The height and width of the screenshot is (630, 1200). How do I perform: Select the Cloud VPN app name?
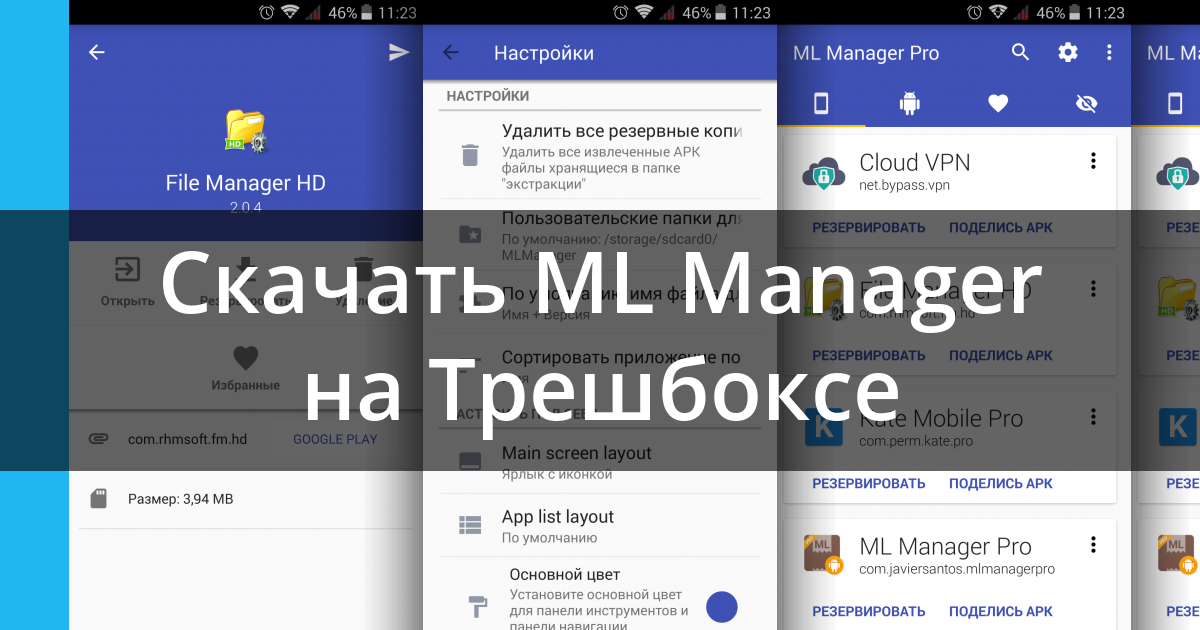[915, 162]
